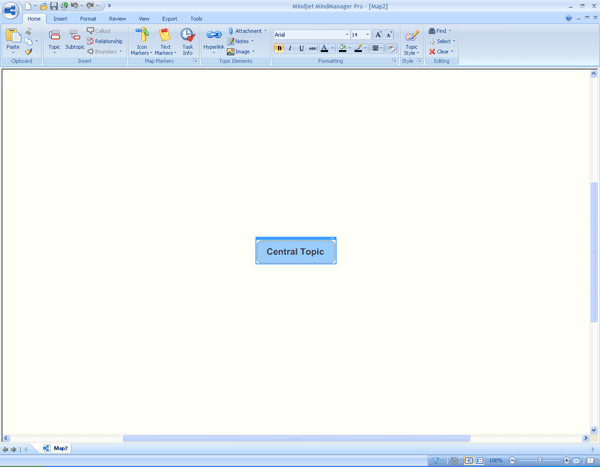Toggle Strikethrough formatting
This screenshot has width=600, height=467.
[313, 48]
